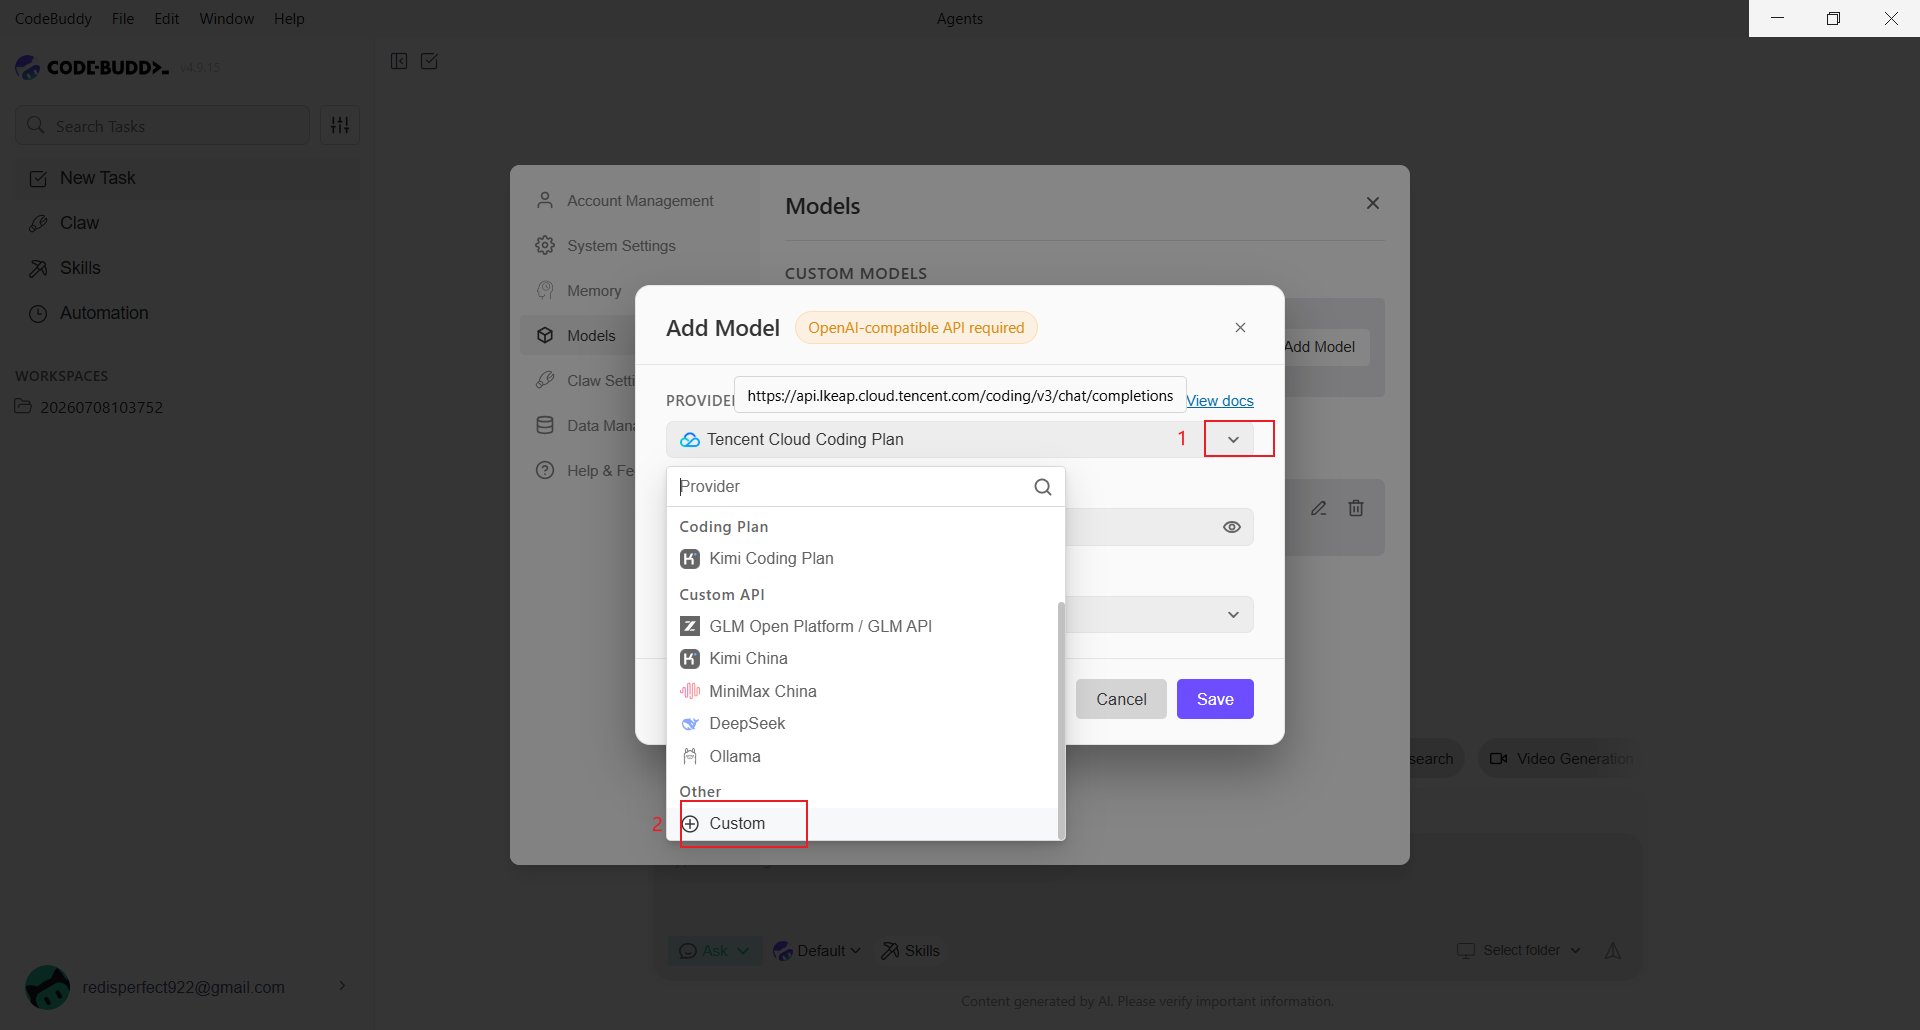Select GLM Open Platform / GLM API
Viewport: 1920px width, 1030px height.
coord(861,626)
